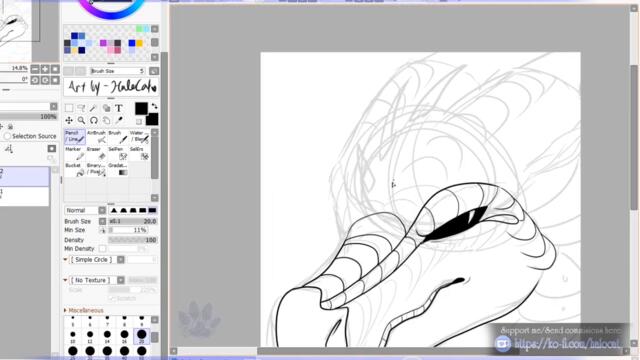Viewport: 640px width, 360px height.
Task: Open the Simple Circle brush shape dropdown
Action: (x=121, y=260)
